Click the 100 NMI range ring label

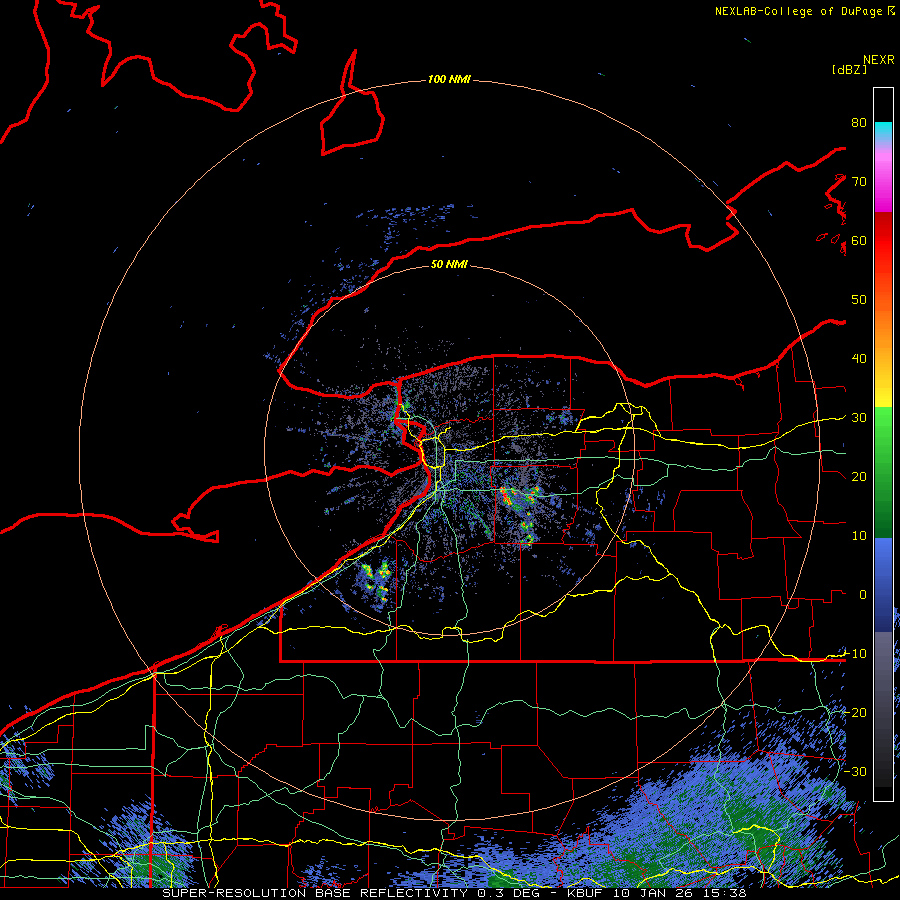click(449, 79)
